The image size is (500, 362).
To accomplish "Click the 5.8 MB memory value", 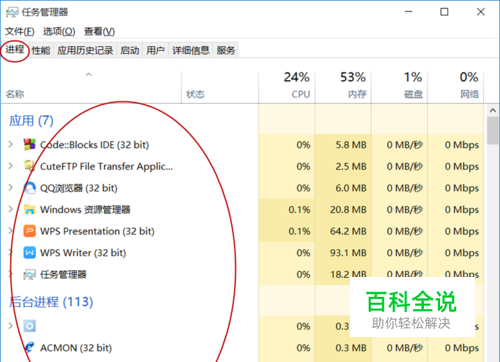I will click(x=351, y=145).
